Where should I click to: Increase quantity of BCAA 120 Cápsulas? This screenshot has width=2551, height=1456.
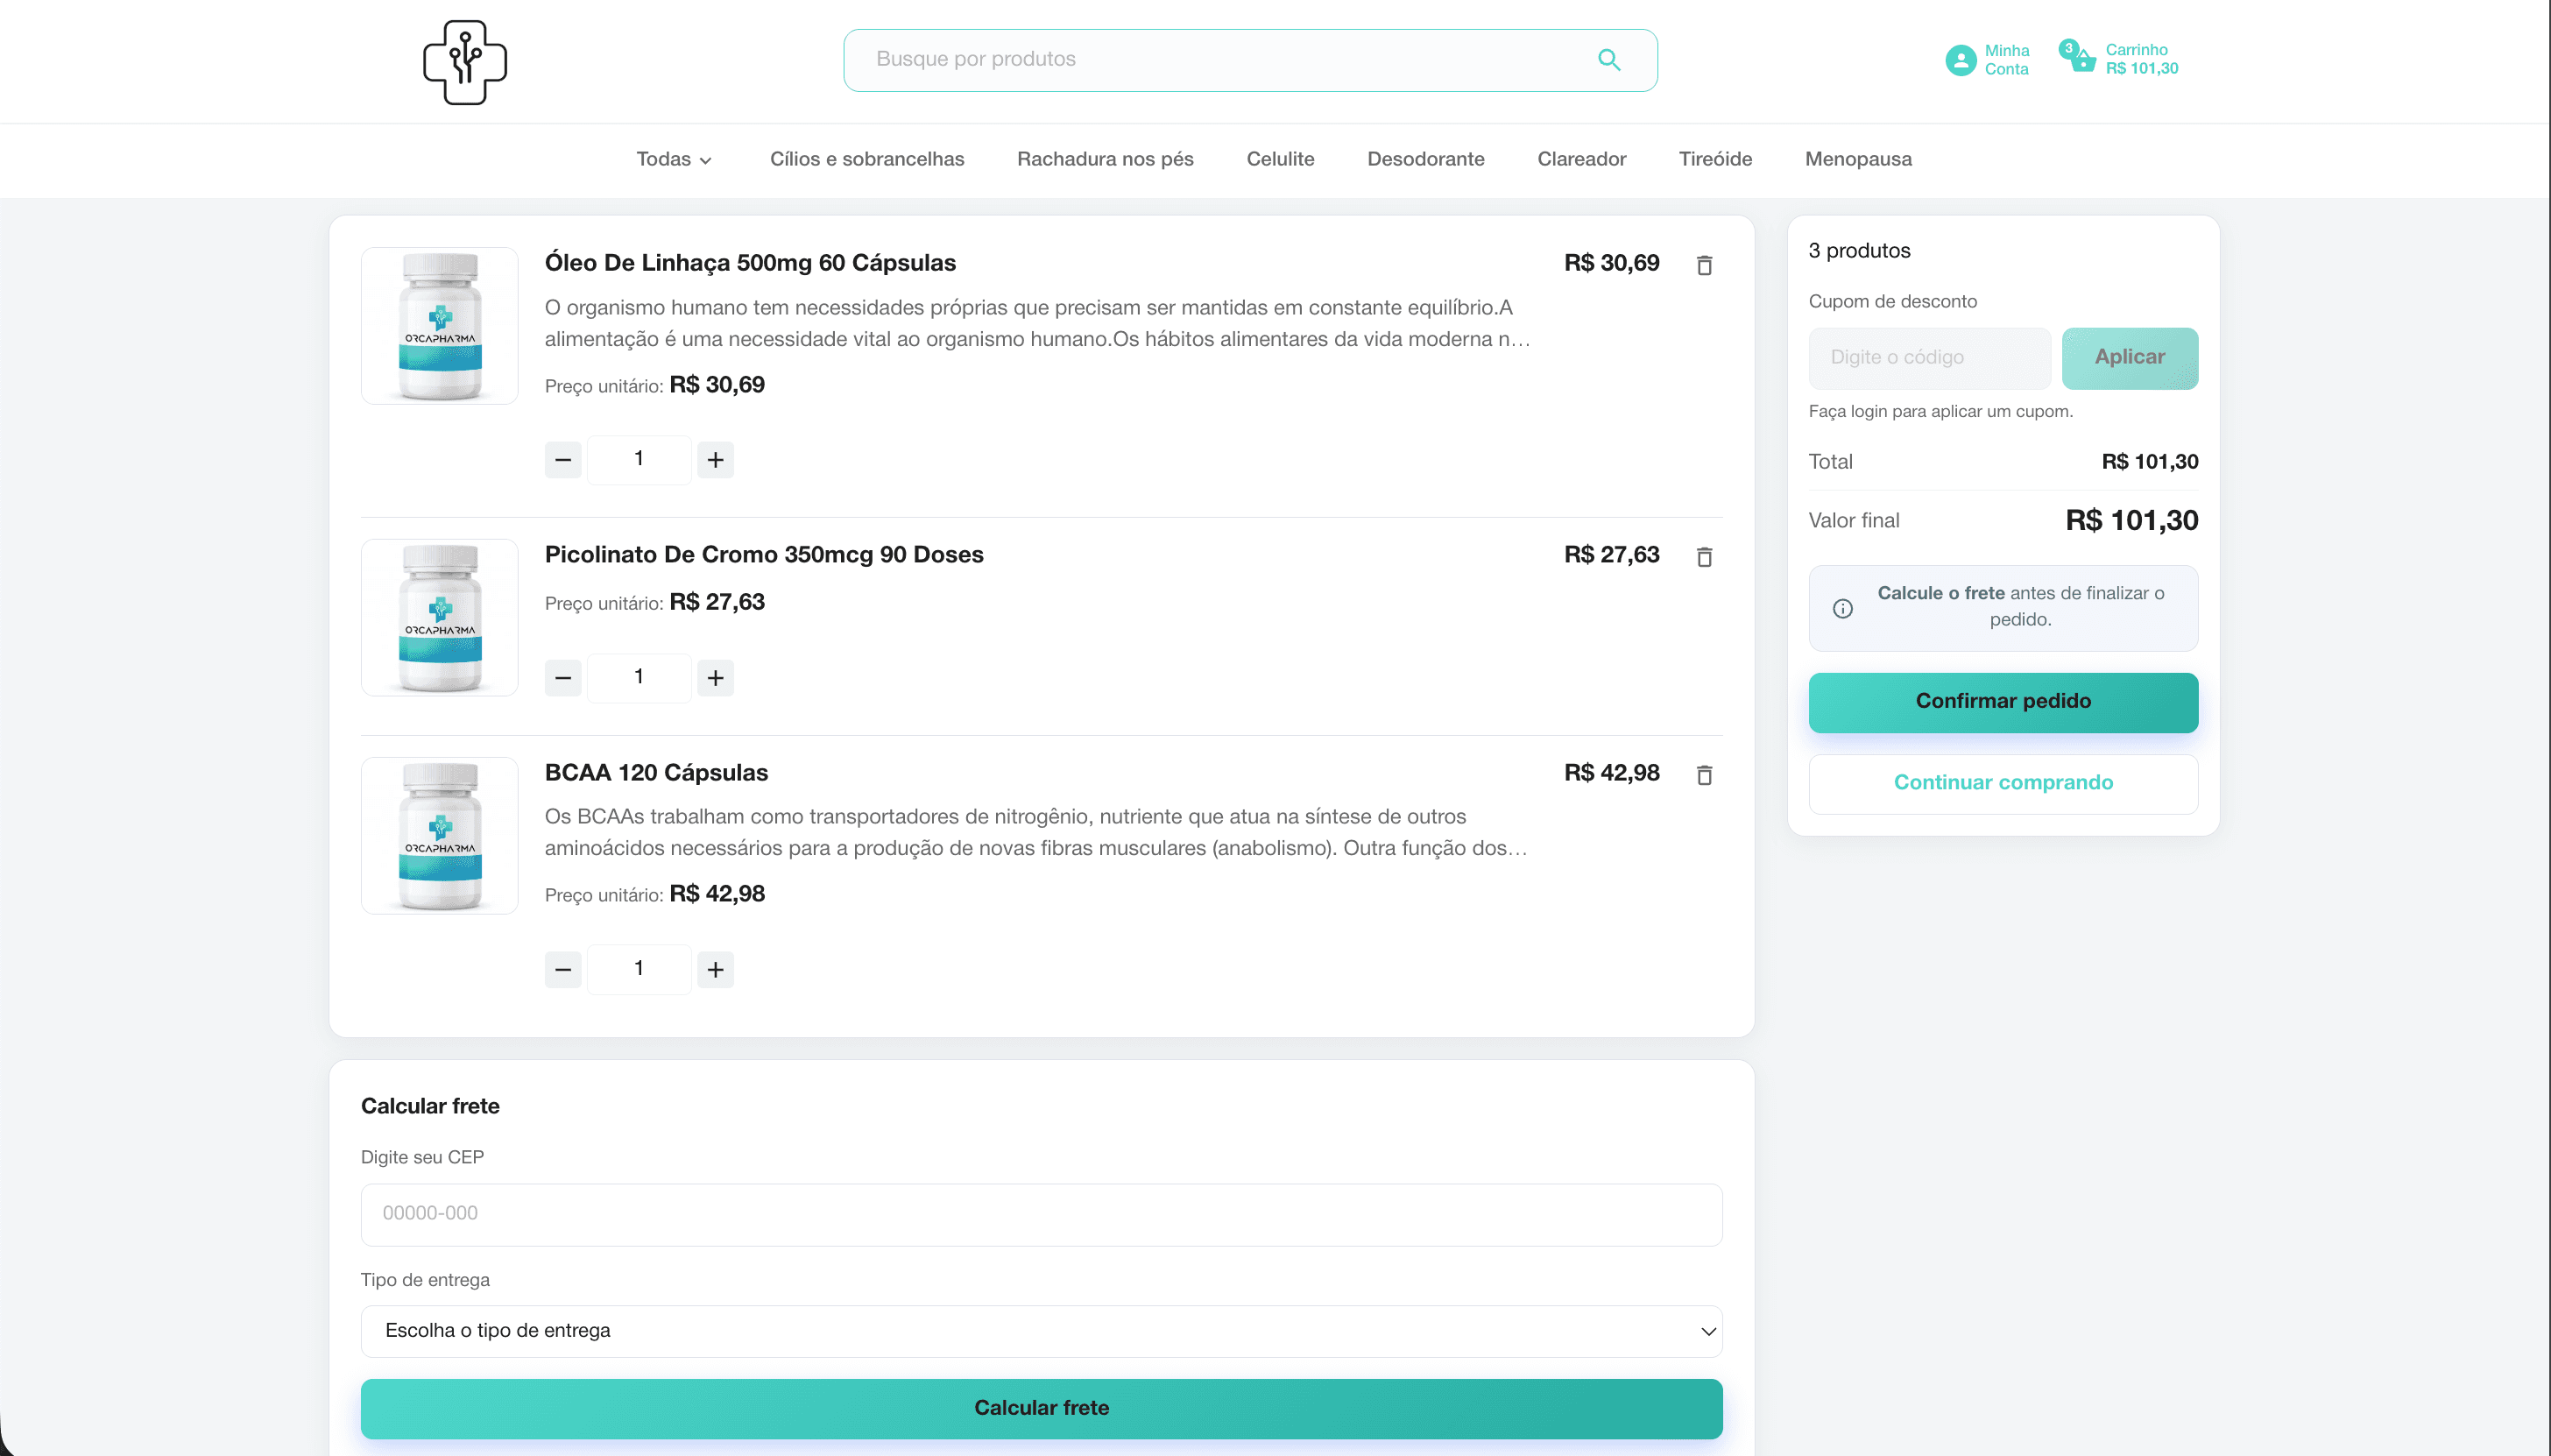click(x=715, y=969)
